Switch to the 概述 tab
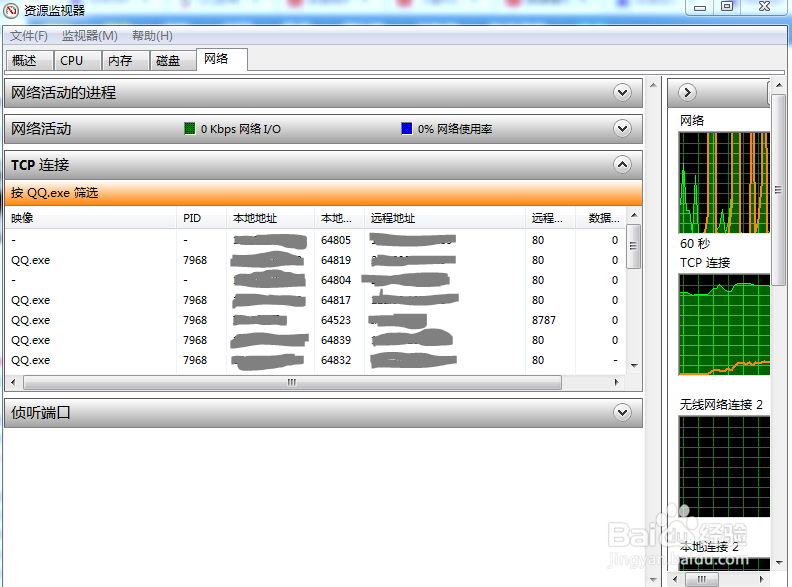The width and height of the screenshot is (792, 587). coord(29,61)
